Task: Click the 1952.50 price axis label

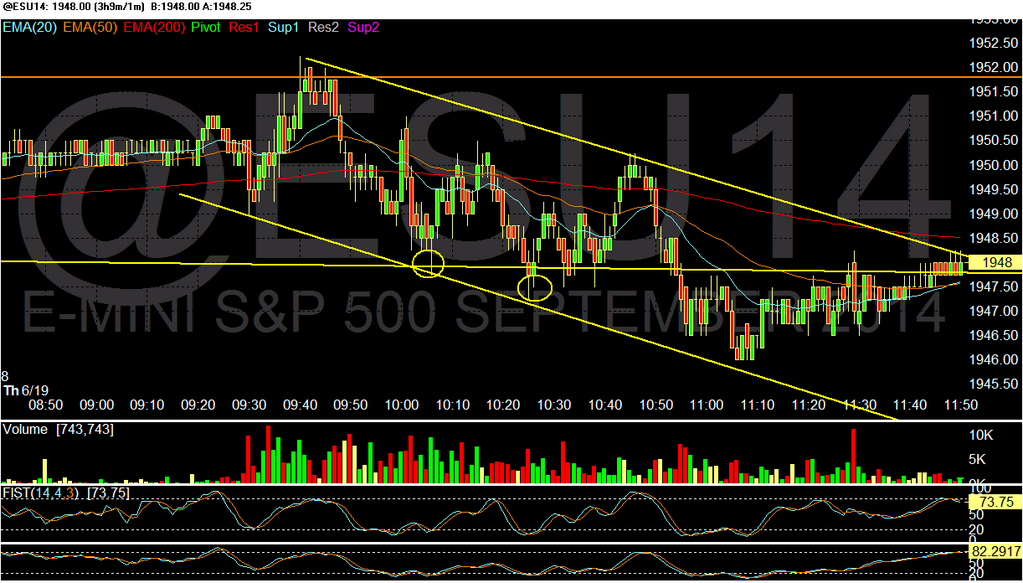Action: tap(994, 44)
